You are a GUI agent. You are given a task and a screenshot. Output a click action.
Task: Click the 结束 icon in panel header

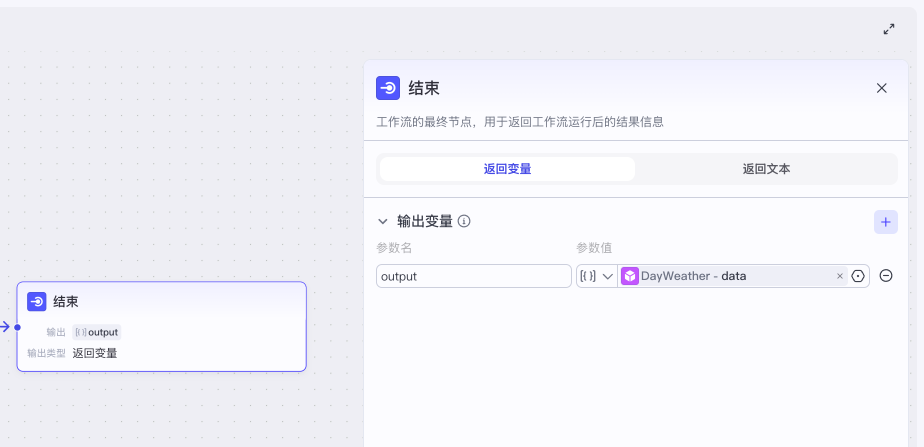pos(388,88)
